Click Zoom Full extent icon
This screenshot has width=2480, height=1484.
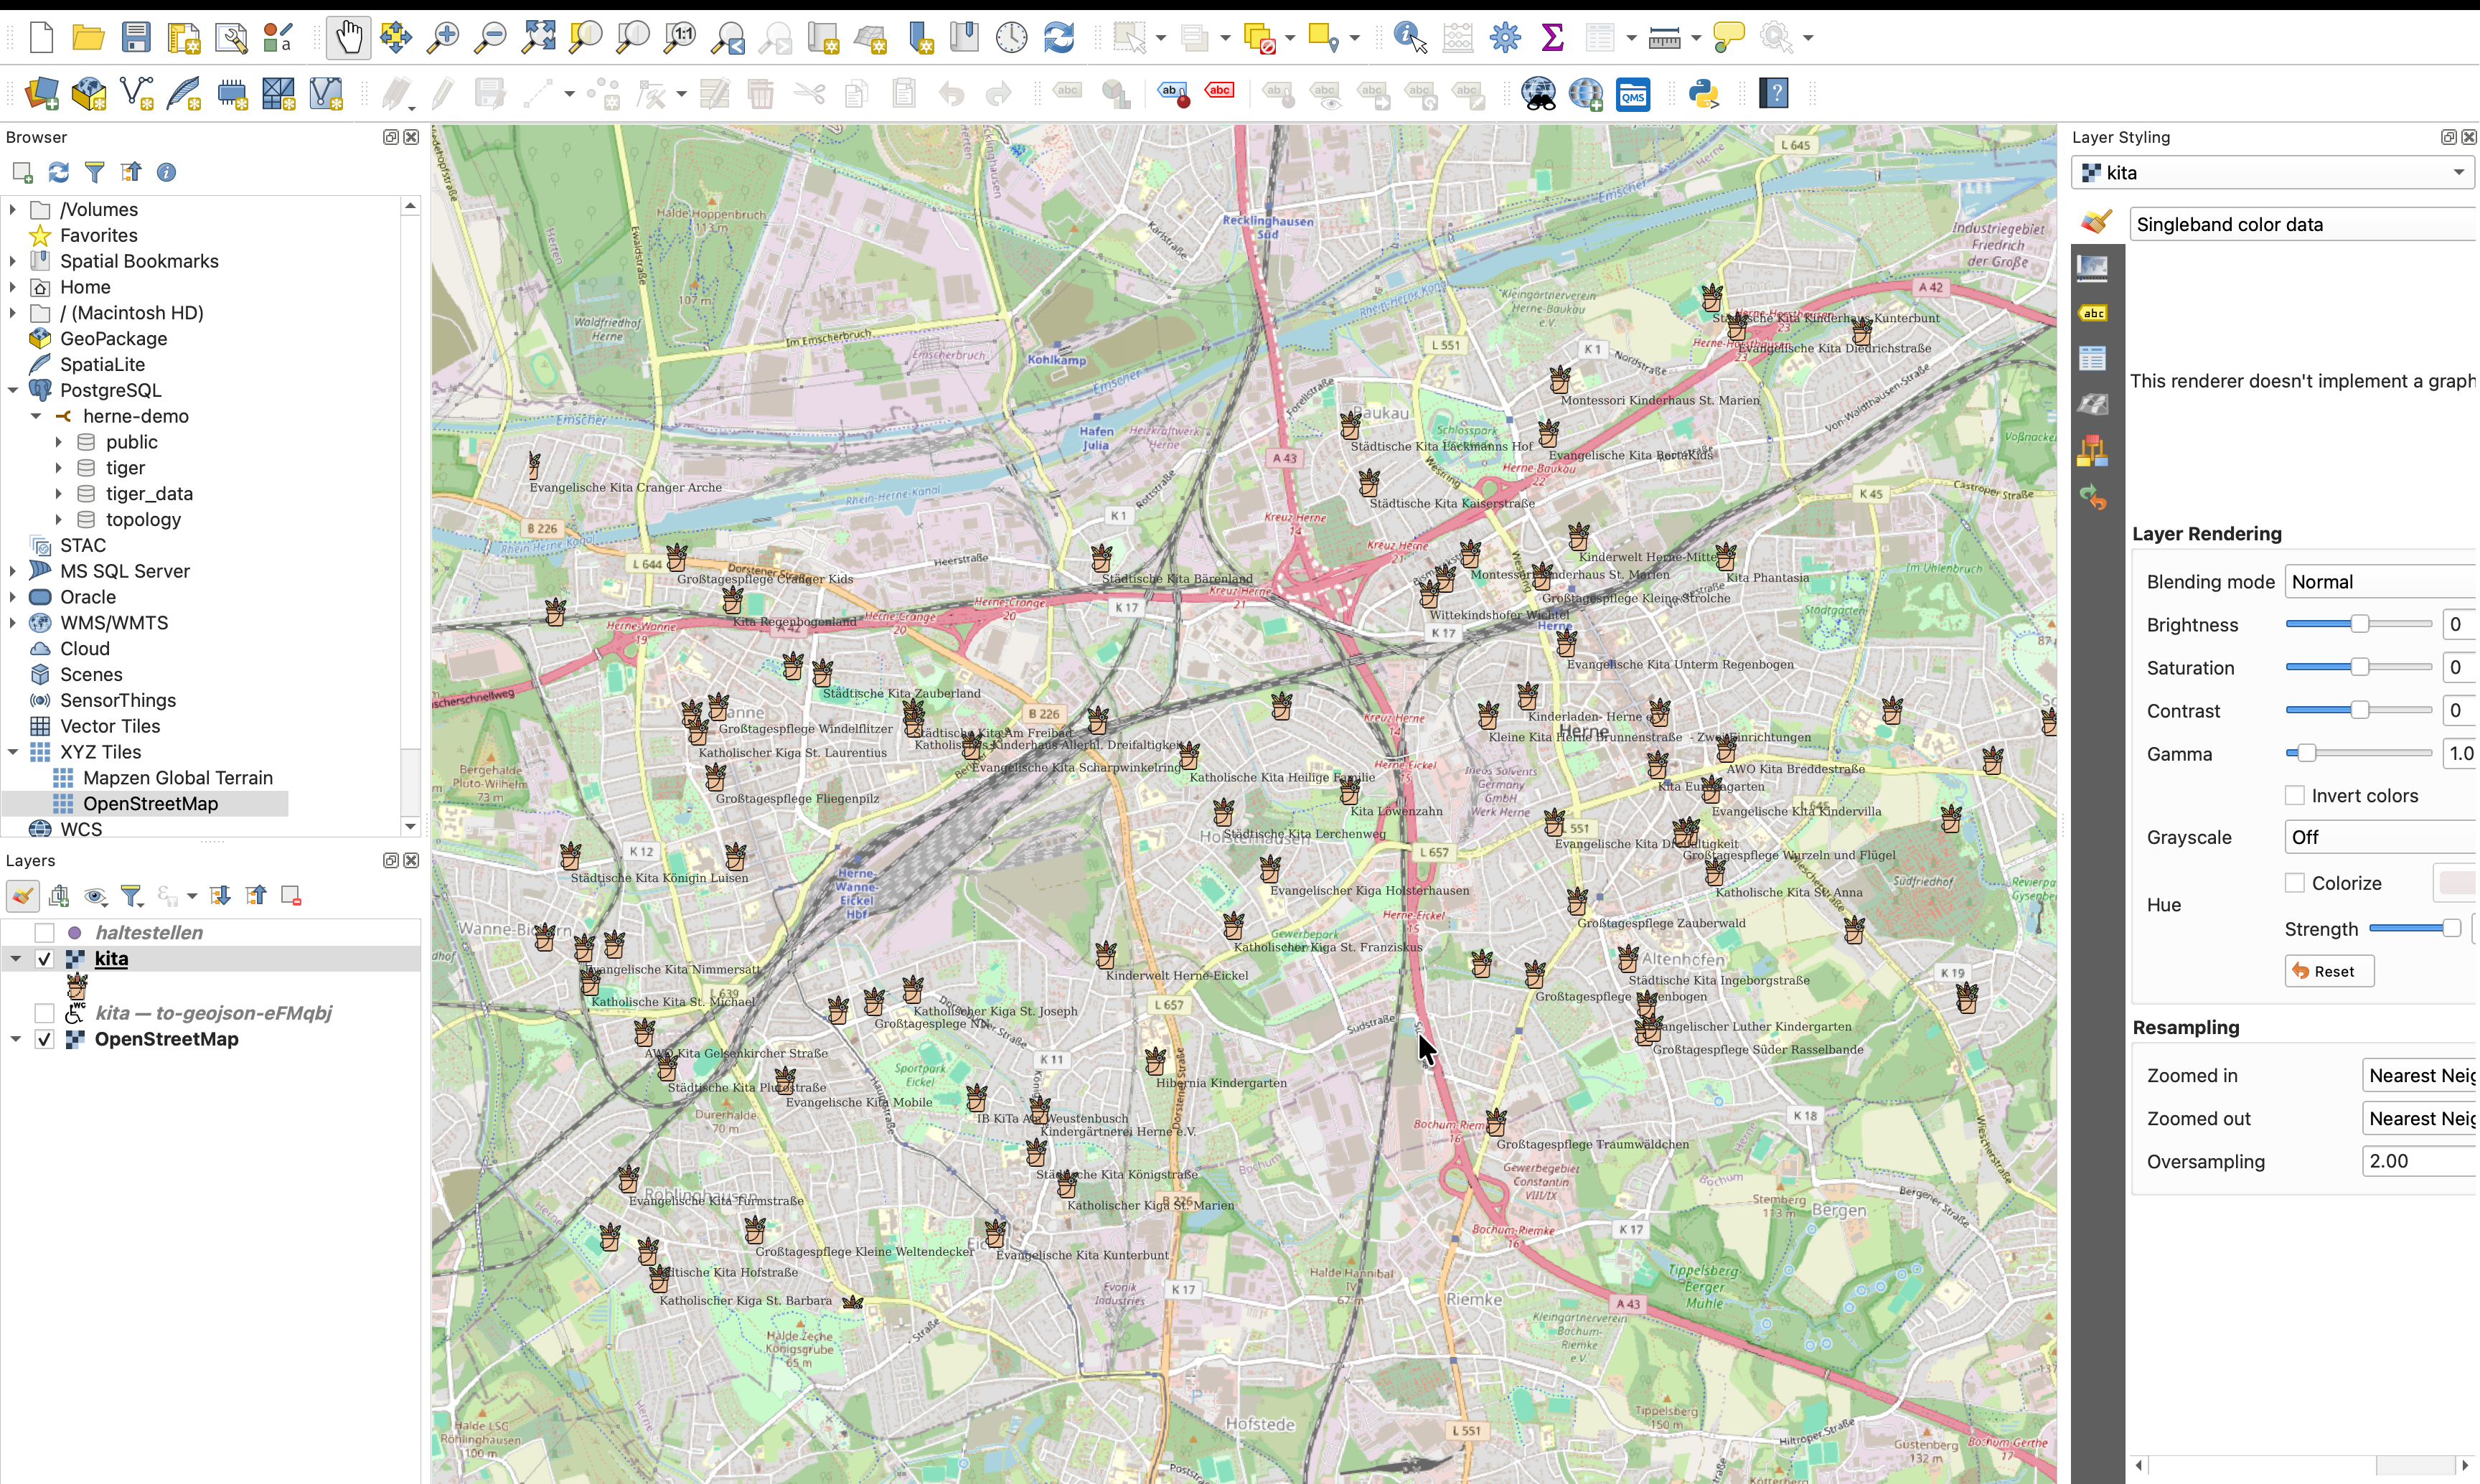pyautogui.click(x=538, y=38)
